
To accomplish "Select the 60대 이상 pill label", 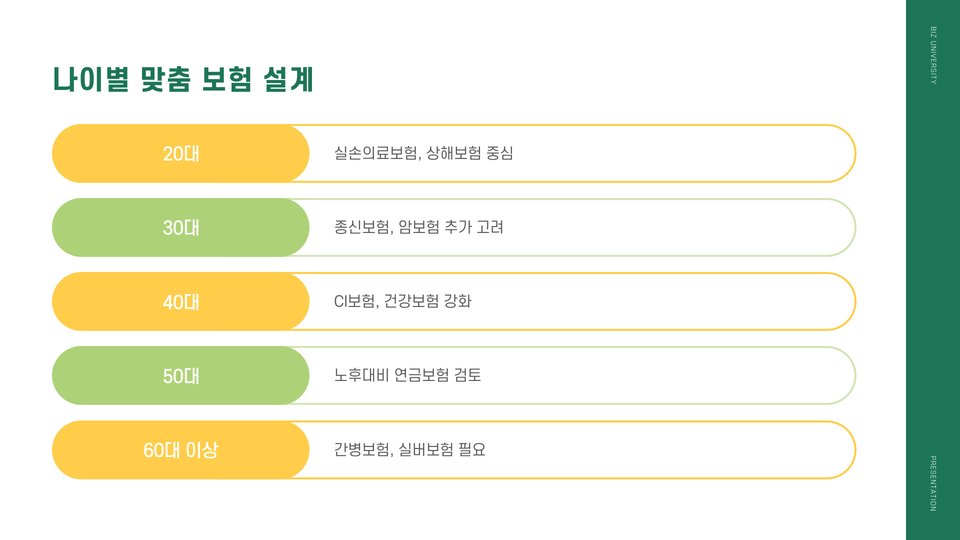I will tap(181, 450).
